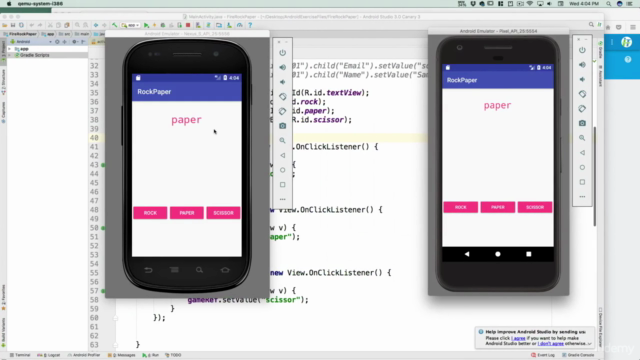
Task: Tap the Nexus phone's hardware back key
Action: point(148,270)
